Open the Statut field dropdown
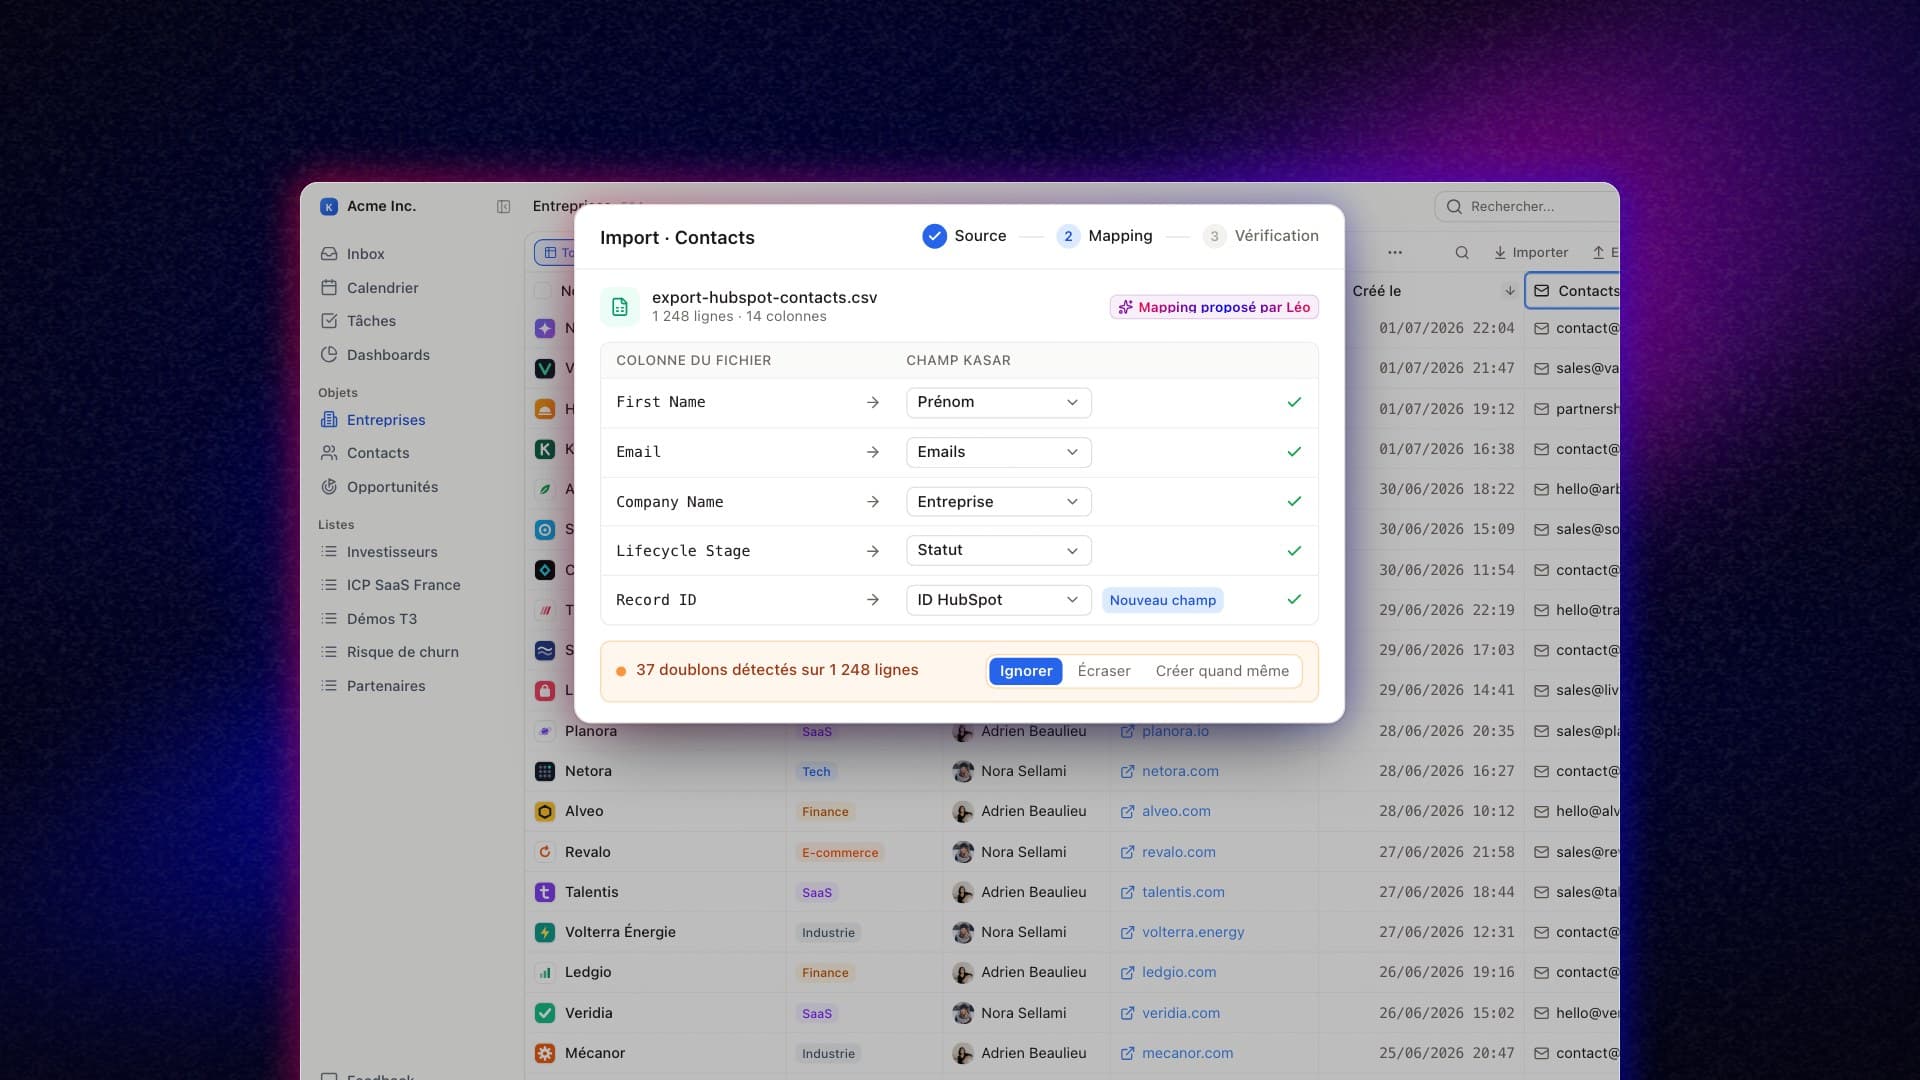This screenshot has height=1080, width=1920. [998, 550]
